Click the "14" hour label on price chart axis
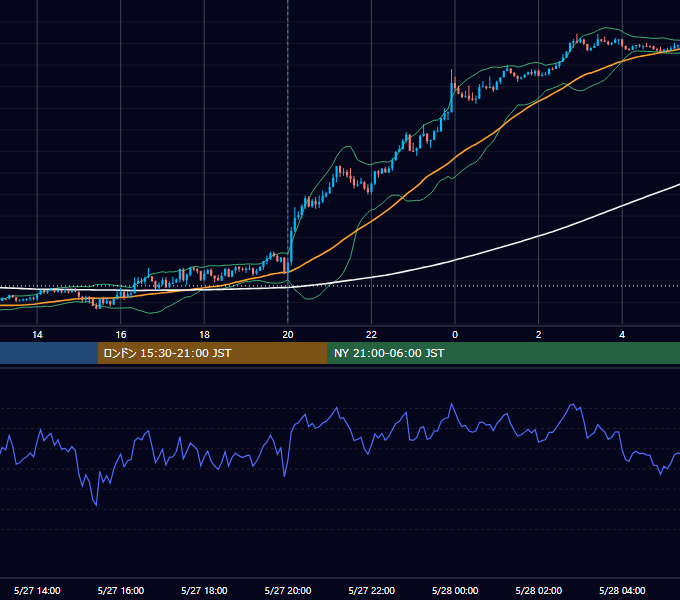Viewport: 680px width, 600px height. [37, 335]
